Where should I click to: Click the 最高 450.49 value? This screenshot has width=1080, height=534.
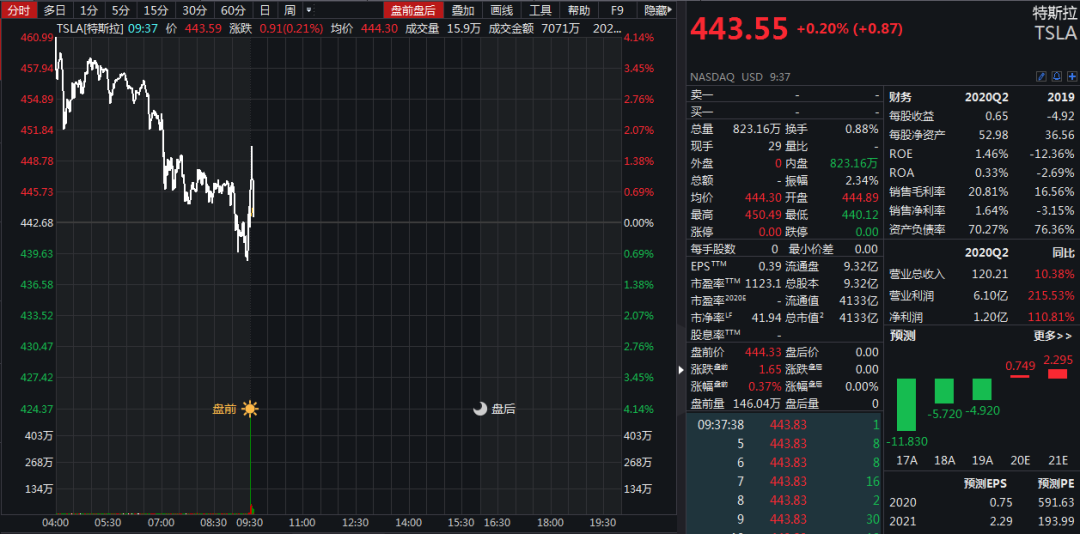click(x=763, y=215)
